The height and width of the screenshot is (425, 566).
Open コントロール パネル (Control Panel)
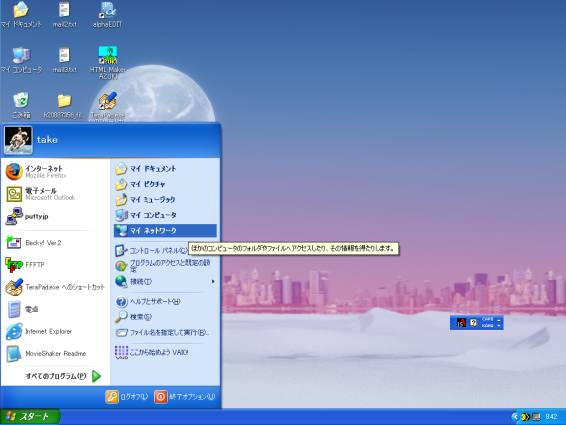click(x=151, y=250)
